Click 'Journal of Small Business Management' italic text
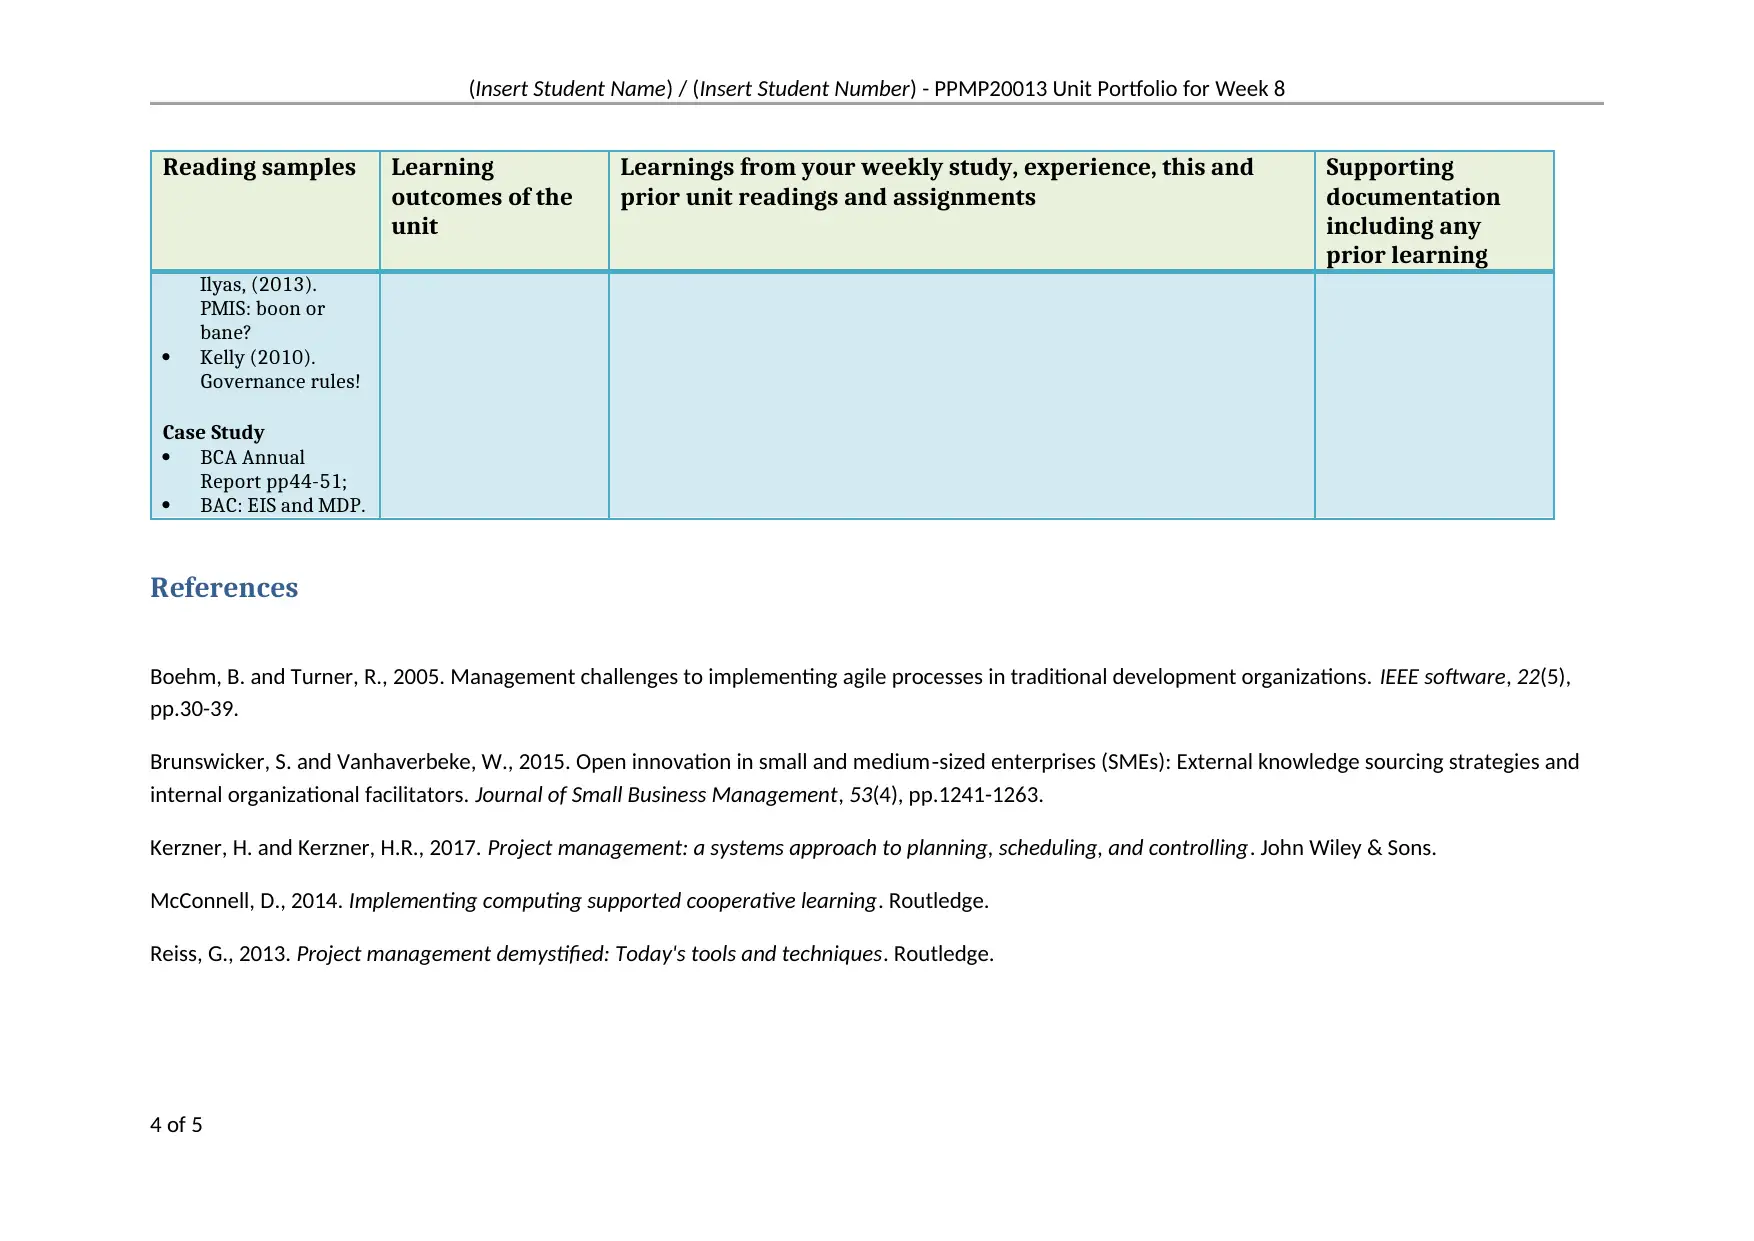The height and width of the screenshot is (1241, 1754). coord(656,794)
